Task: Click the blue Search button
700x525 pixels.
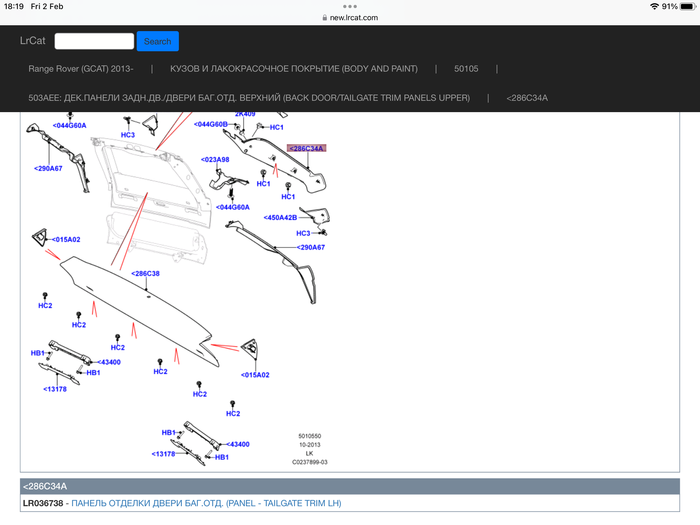Action: (x=158, y=41)
